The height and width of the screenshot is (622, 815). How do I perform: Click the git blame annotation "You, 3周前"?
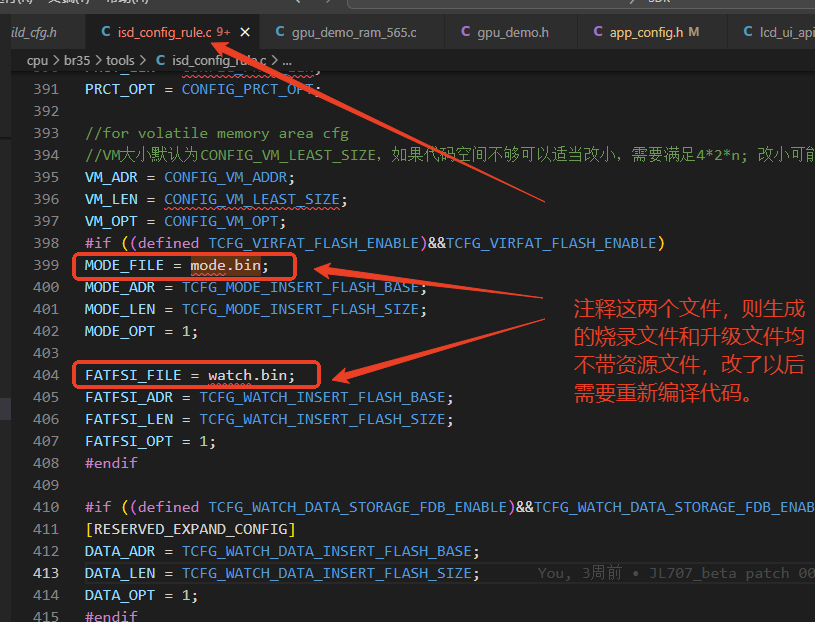[580, 573]
